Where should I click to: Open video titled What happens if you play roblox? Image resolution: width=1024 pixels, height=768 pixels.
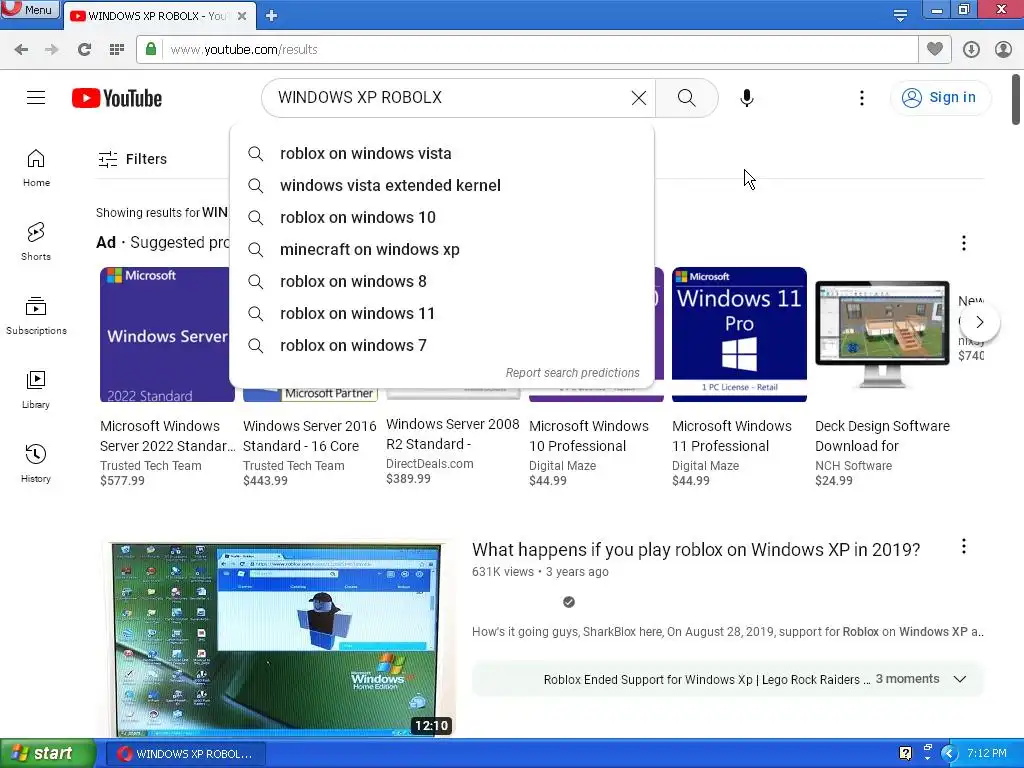click(x=696, y=550)
